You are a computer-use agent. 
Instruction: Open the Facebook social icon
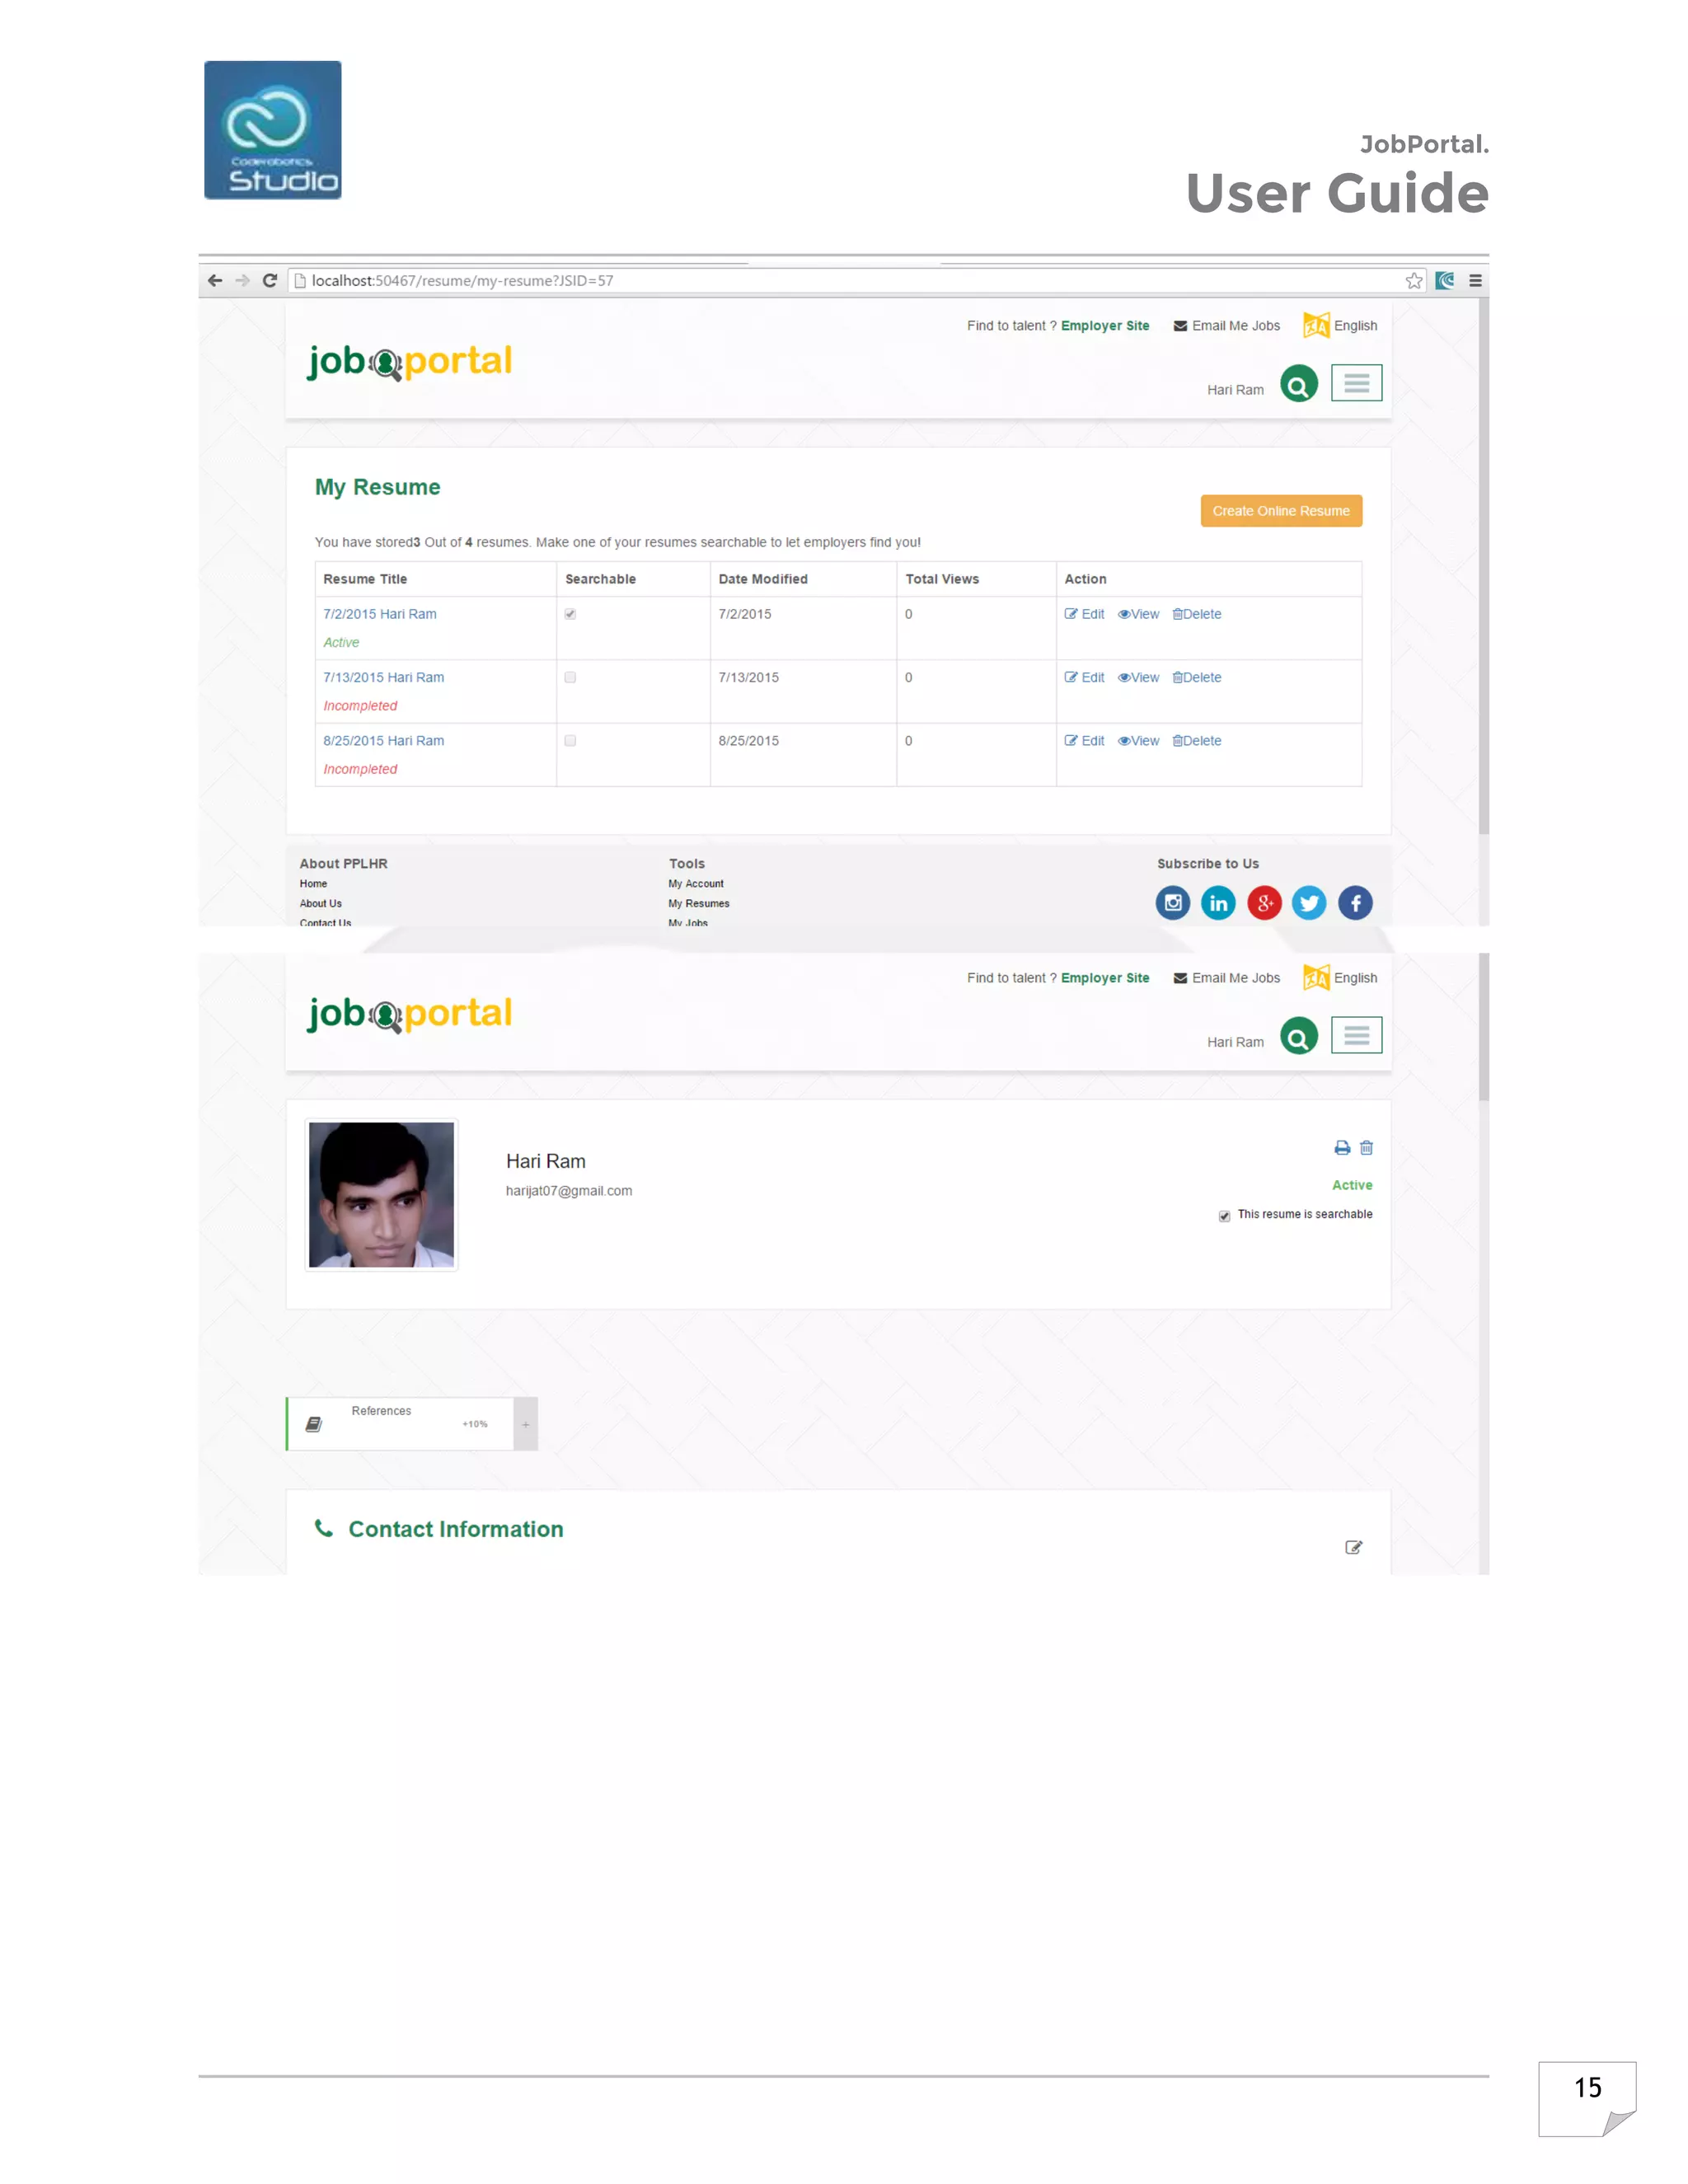1355,903
